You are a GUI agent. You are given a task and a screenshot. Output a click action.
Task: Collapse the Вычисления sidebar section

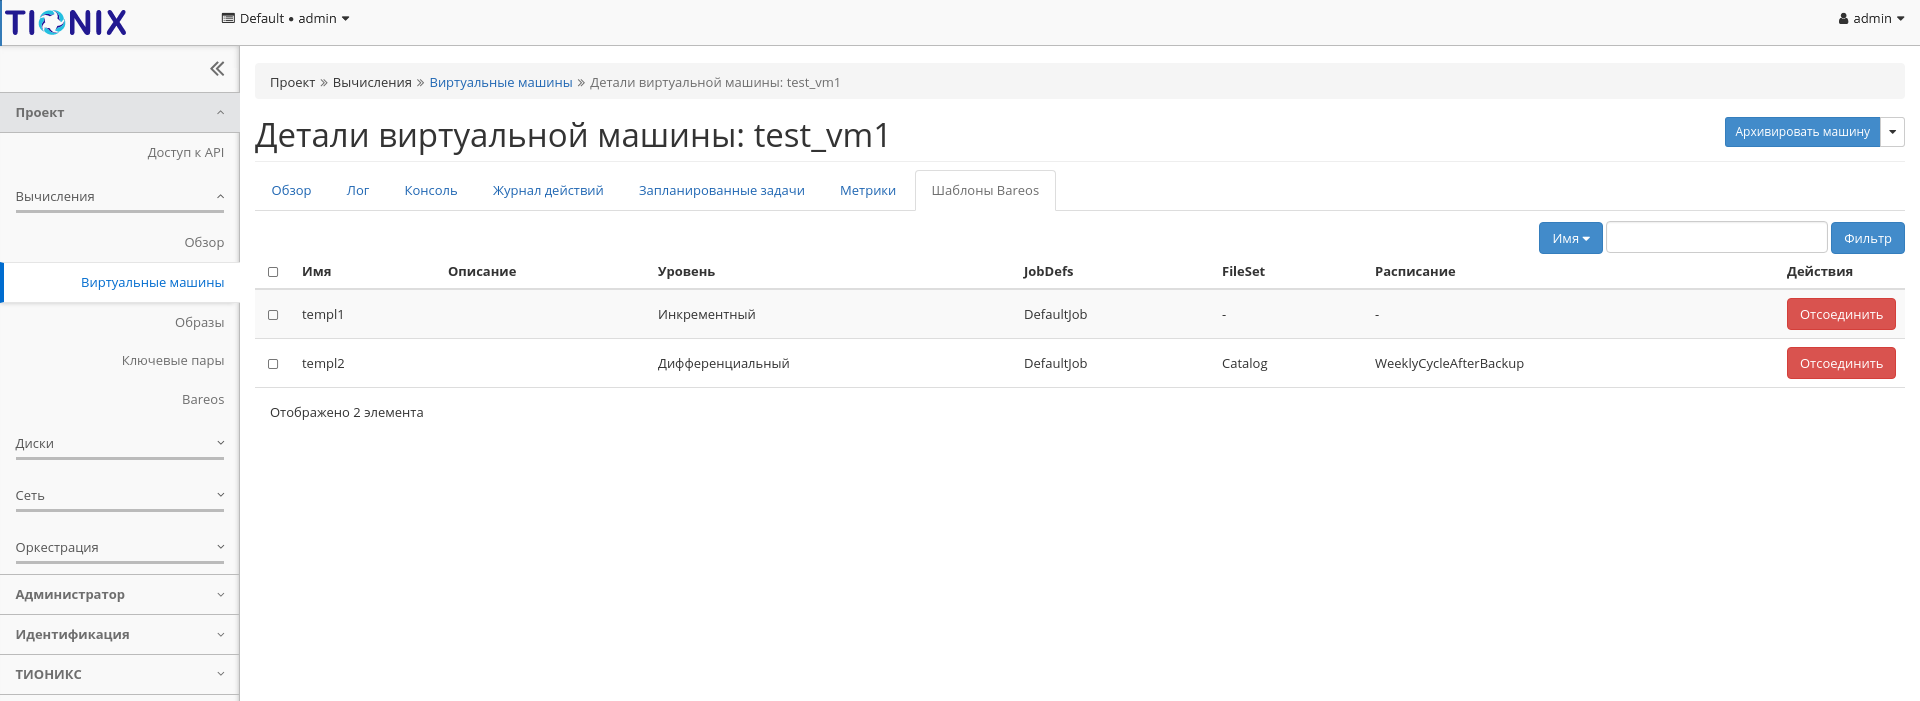click(x=120, y=197)
